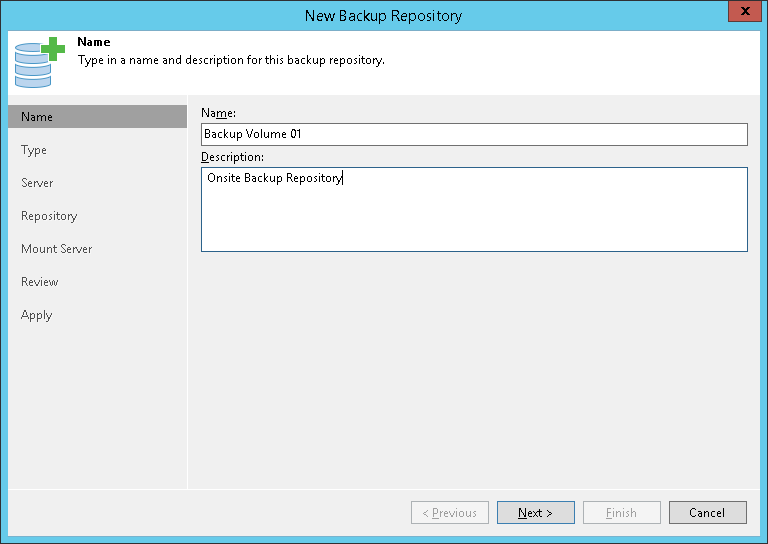Click the New Backup Repository title bar

[x=384, y=15]
